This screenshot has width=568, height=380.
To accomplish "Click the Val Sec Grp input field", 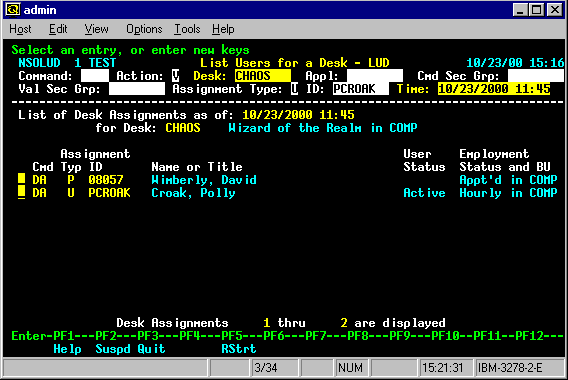I will coord(137,89).
